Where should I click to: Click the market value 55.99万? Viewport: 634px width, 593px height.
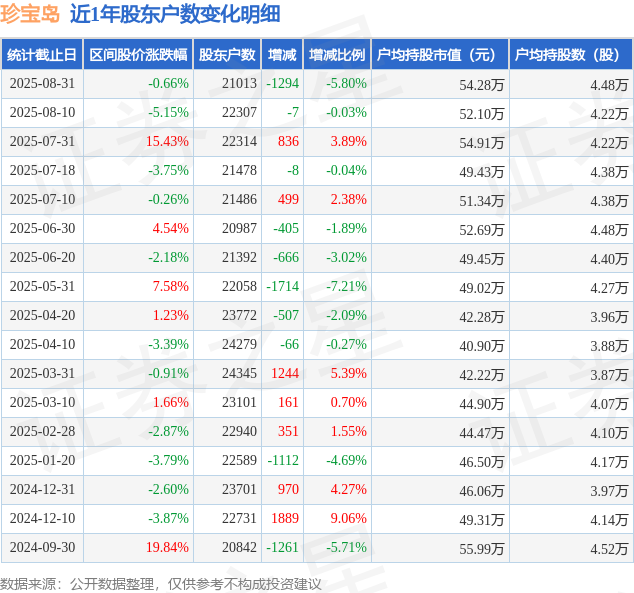click(x=482, y=549)
